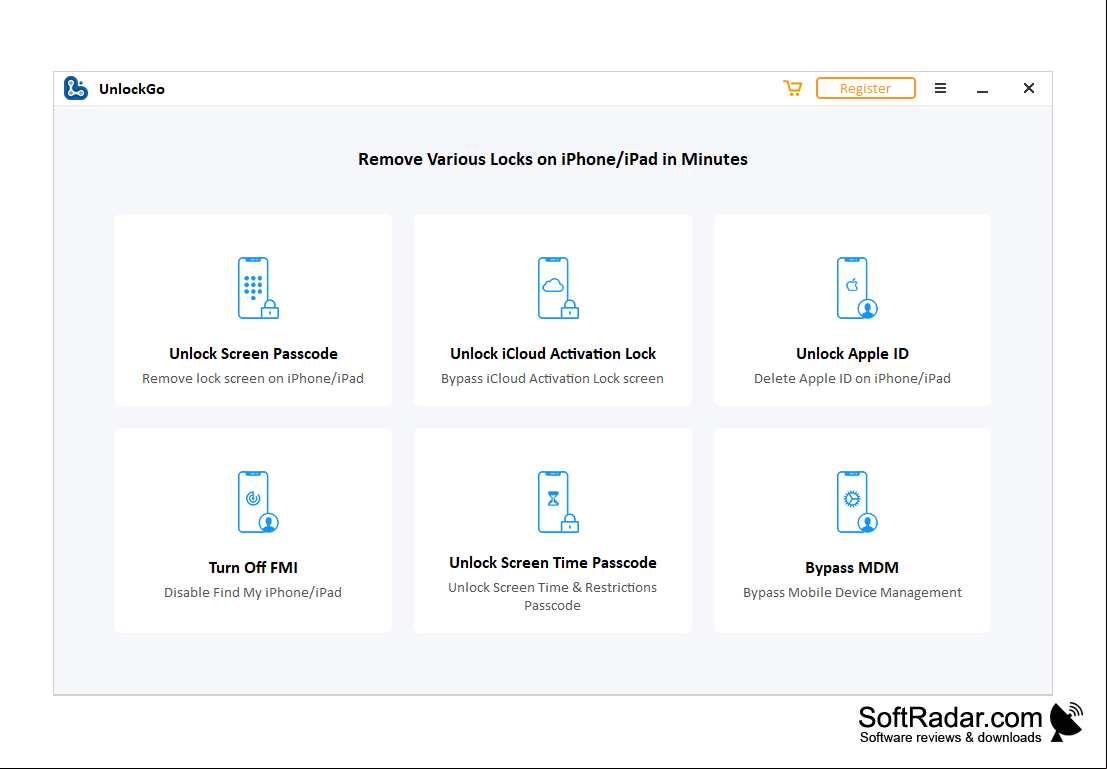The height and width of the screenshot is (769, 1107).
Task: Click 'Bypass Mobile Device Management' description
Action: tap(852, 592)
